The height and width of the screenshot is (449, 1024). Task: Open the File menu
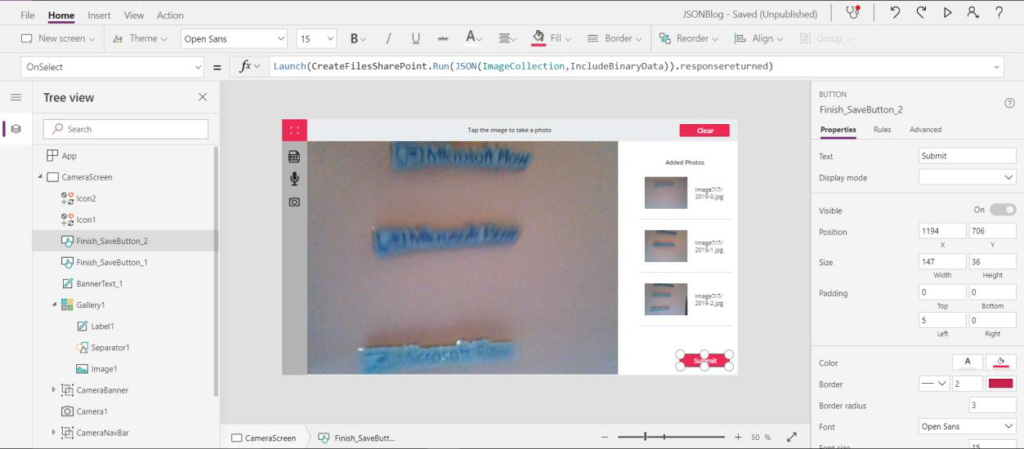pyautogui.click(x=27, y=15)
